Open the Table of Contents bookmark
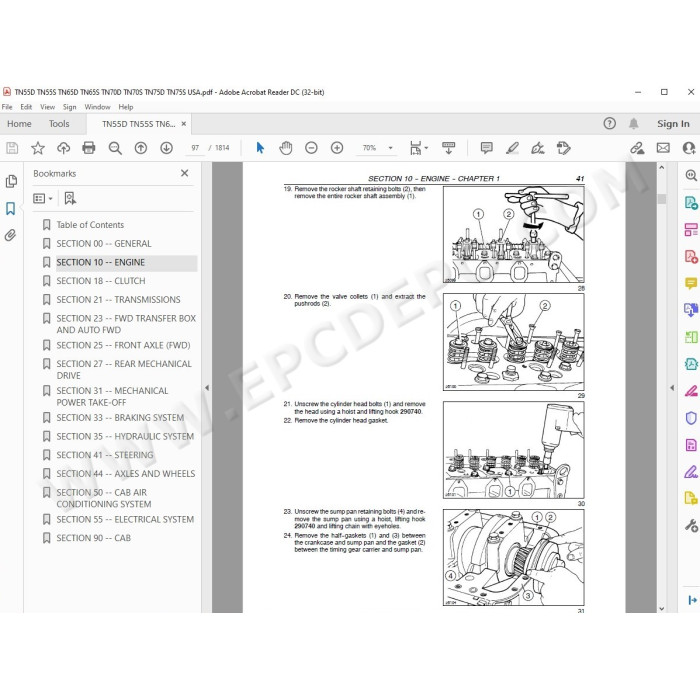 (x=90, y=225)
